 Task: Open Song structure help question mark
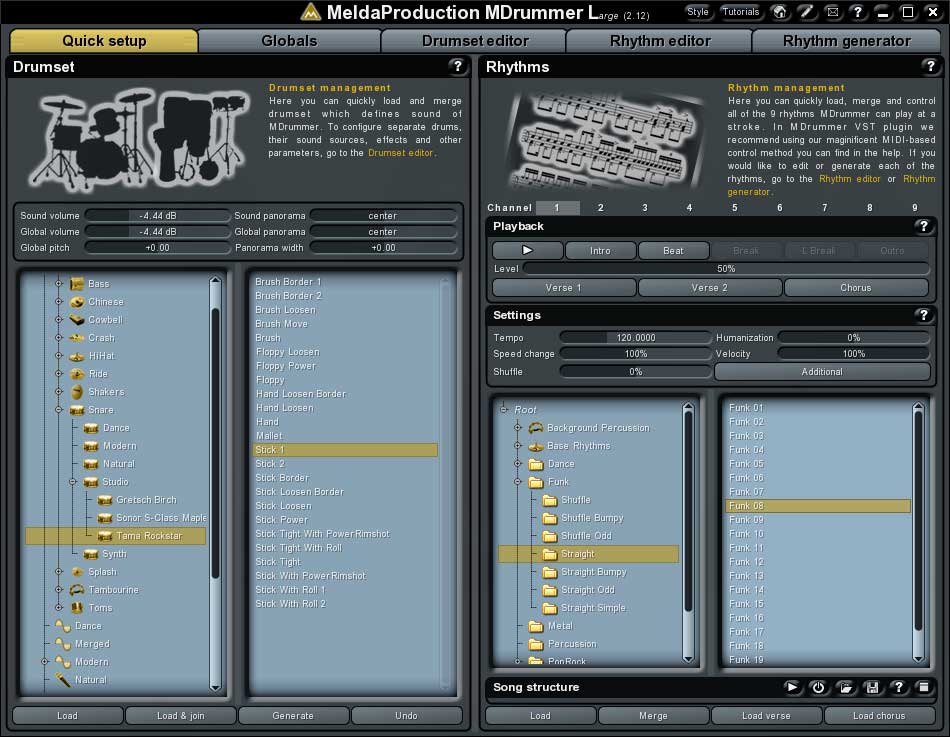pyautogui.click(x=899, y=687)
